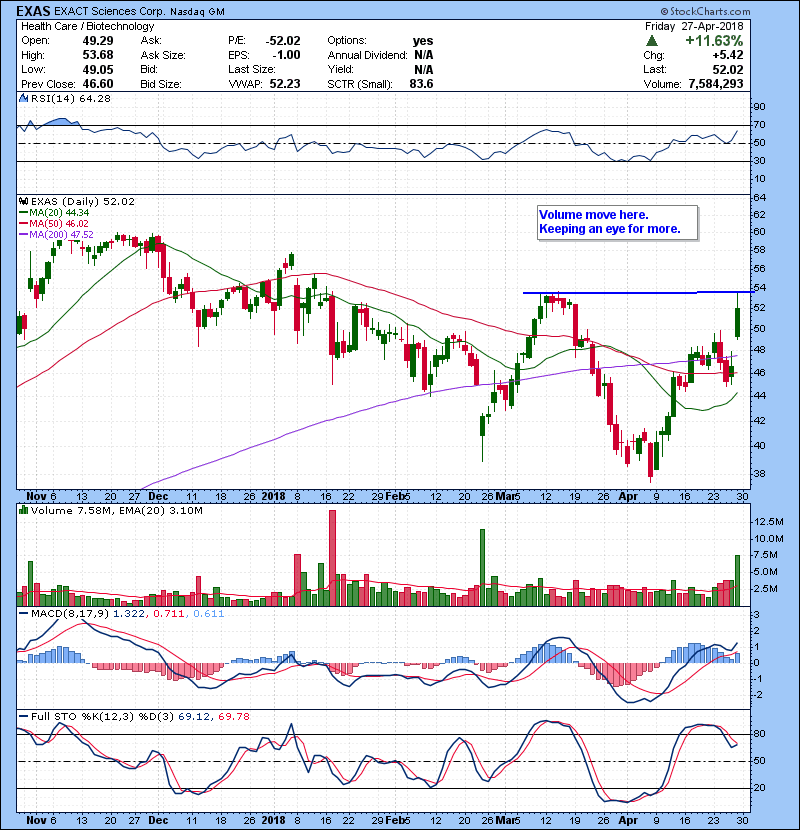Click the volume bars icon beside Volume 7.58M

23,510
